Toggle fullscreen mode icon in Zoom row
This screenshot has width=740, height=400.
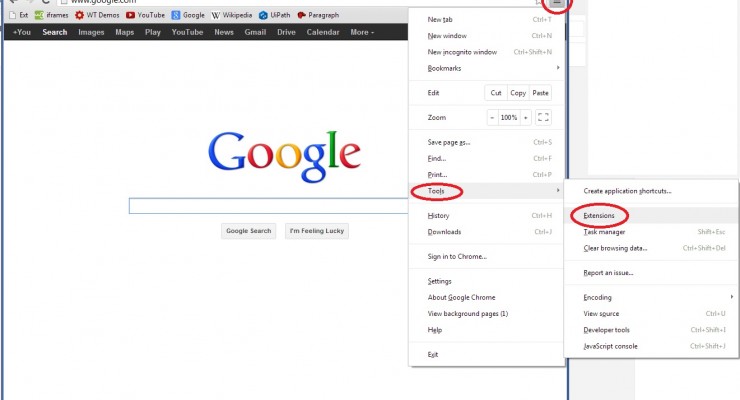543,117
